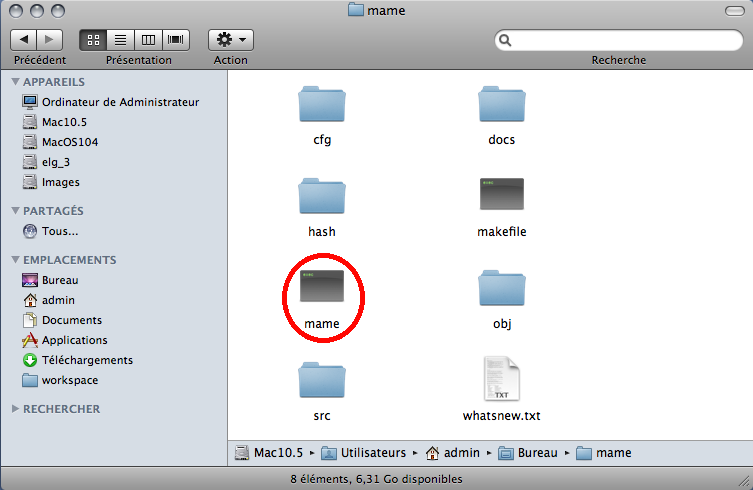This screenshot has height=490, width=753.
Task: Open the admin home folder in sidebar
Action: [x=49, y=300]
